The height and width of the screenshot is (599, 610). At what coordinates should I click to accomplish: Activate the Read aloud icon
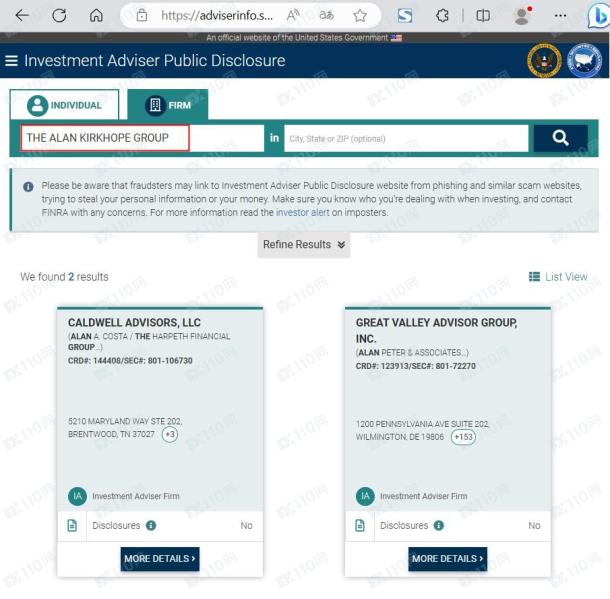tap(293, 16)
